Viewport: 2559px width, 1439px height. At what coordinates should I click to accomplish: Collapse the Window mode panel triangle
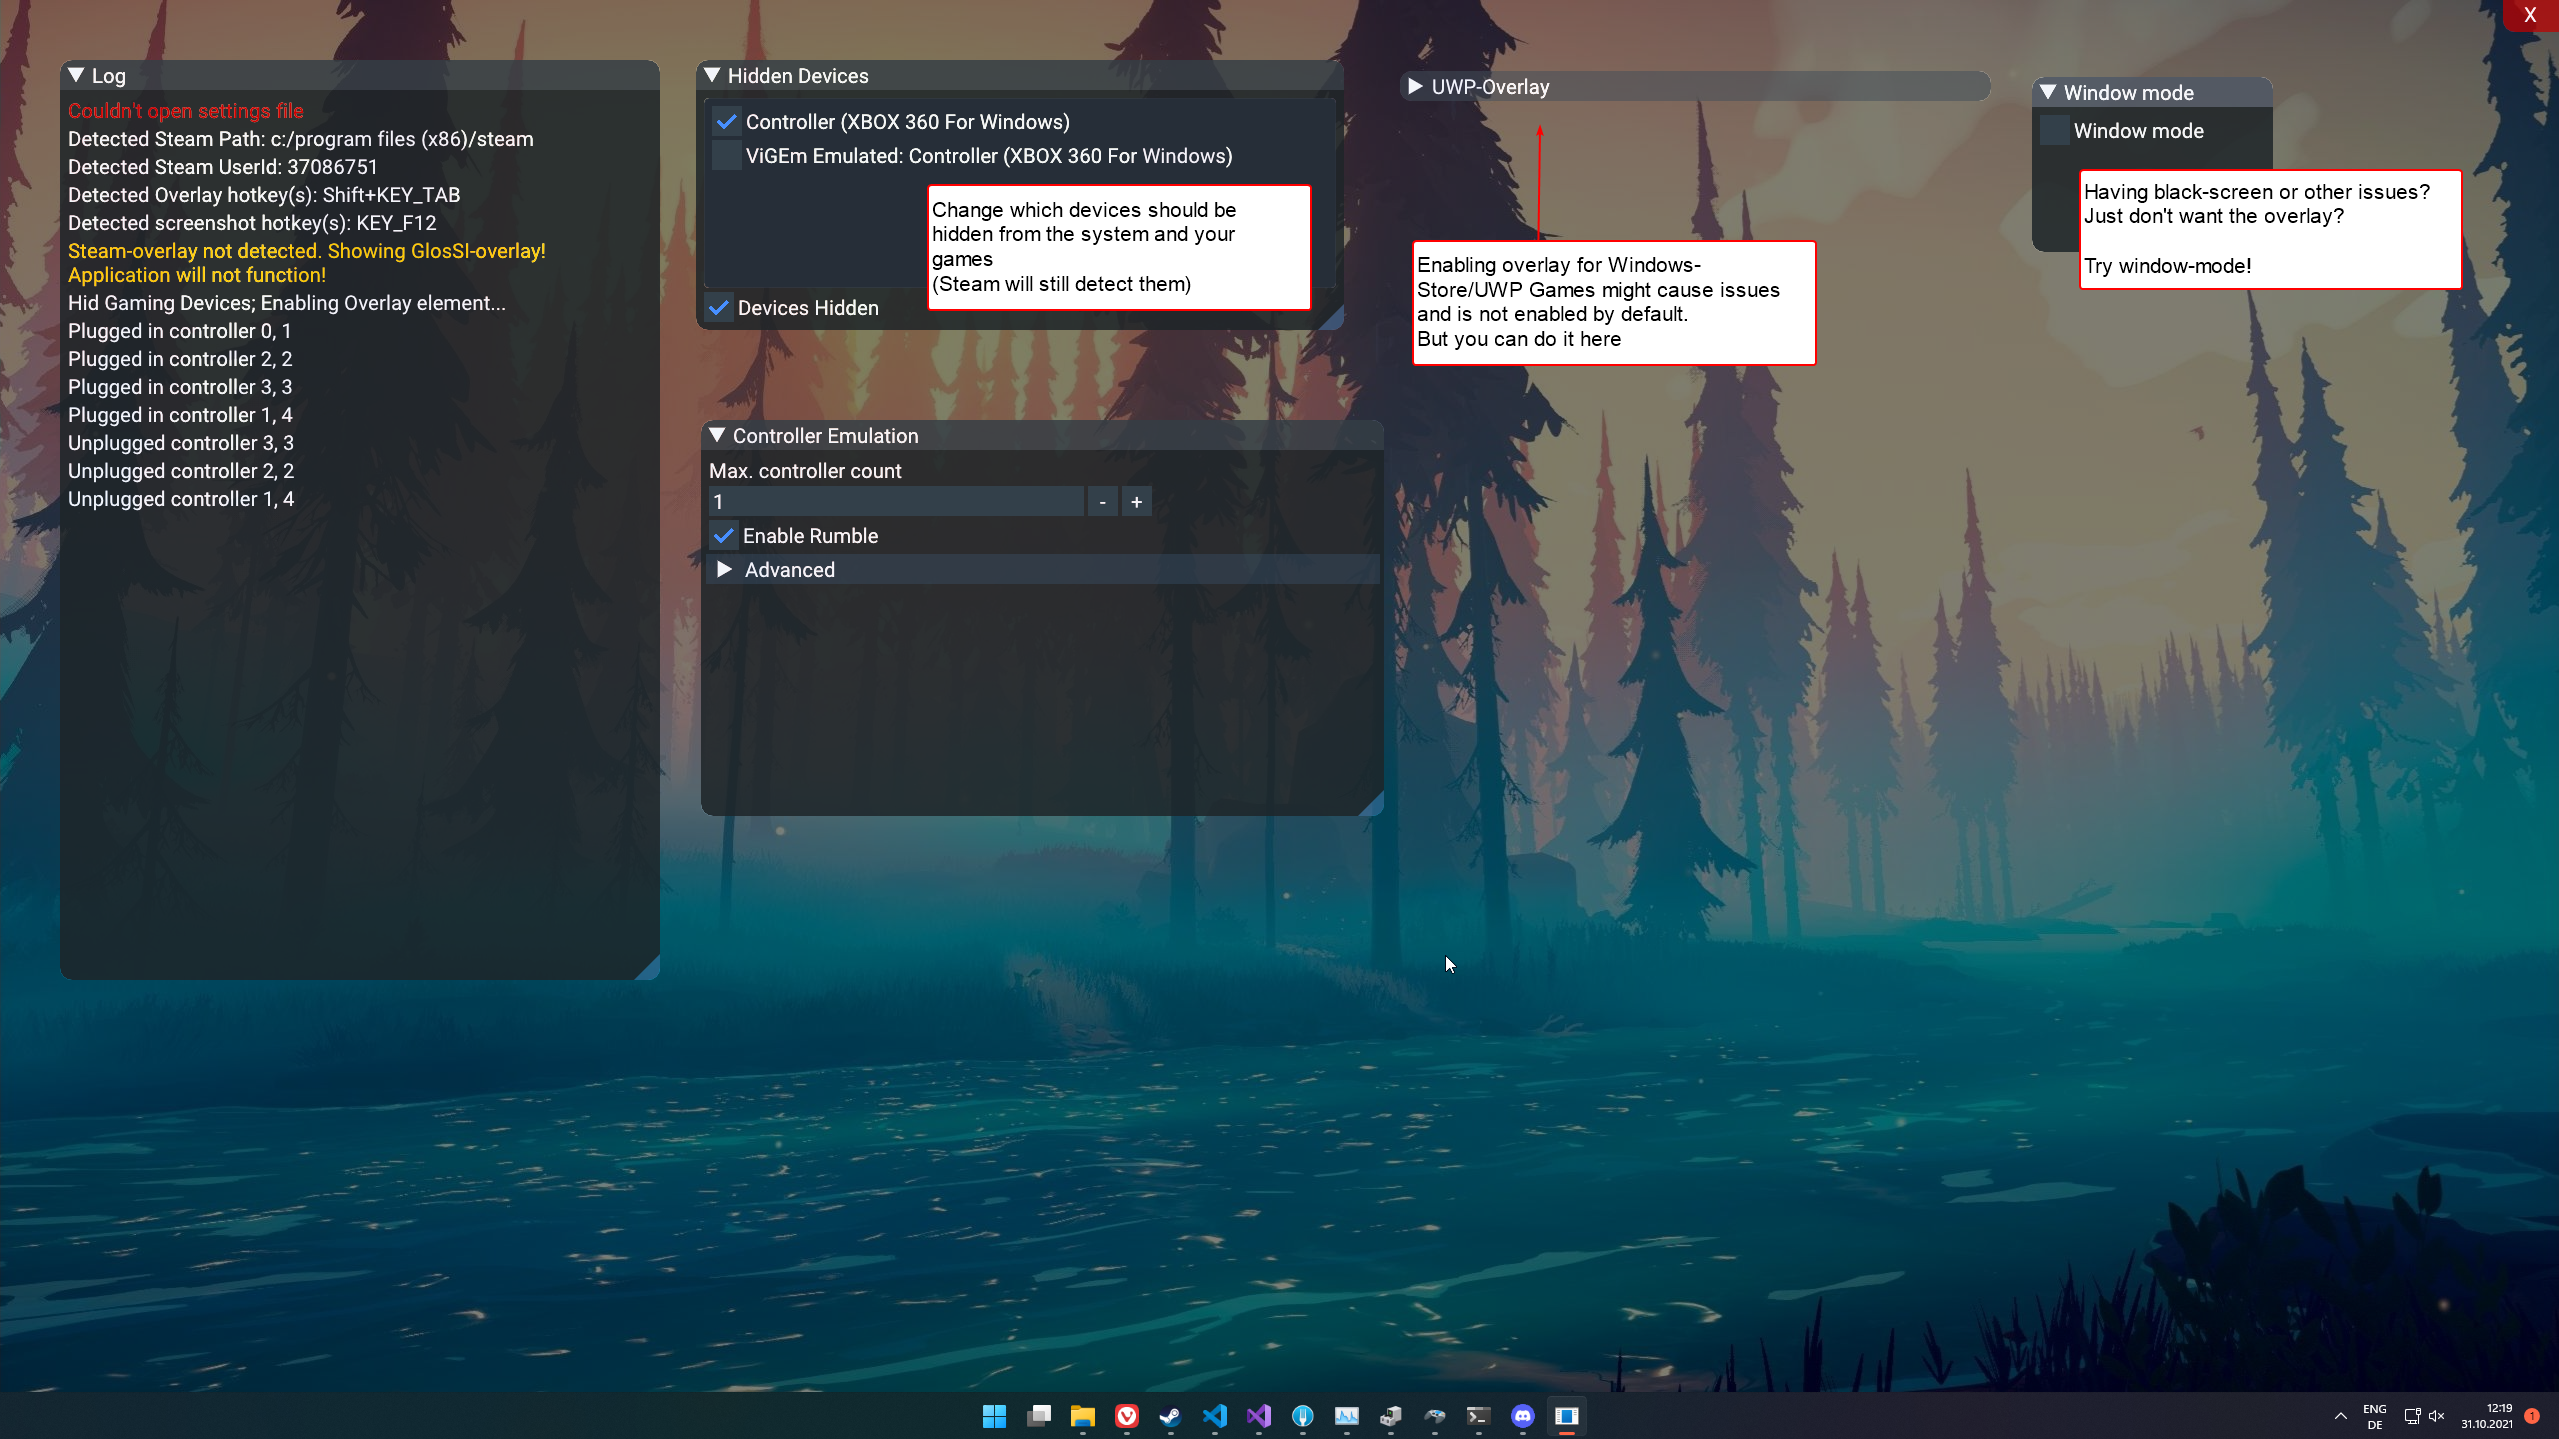[2048, 93]
